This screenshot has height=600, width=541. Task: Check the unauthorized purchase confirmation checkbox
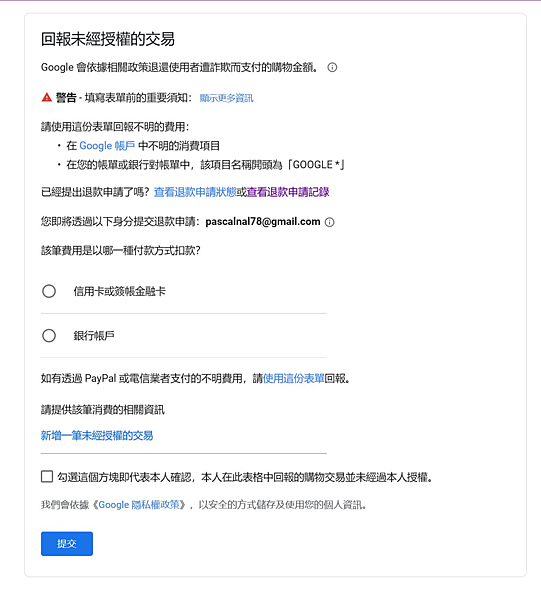pos(47,477)
